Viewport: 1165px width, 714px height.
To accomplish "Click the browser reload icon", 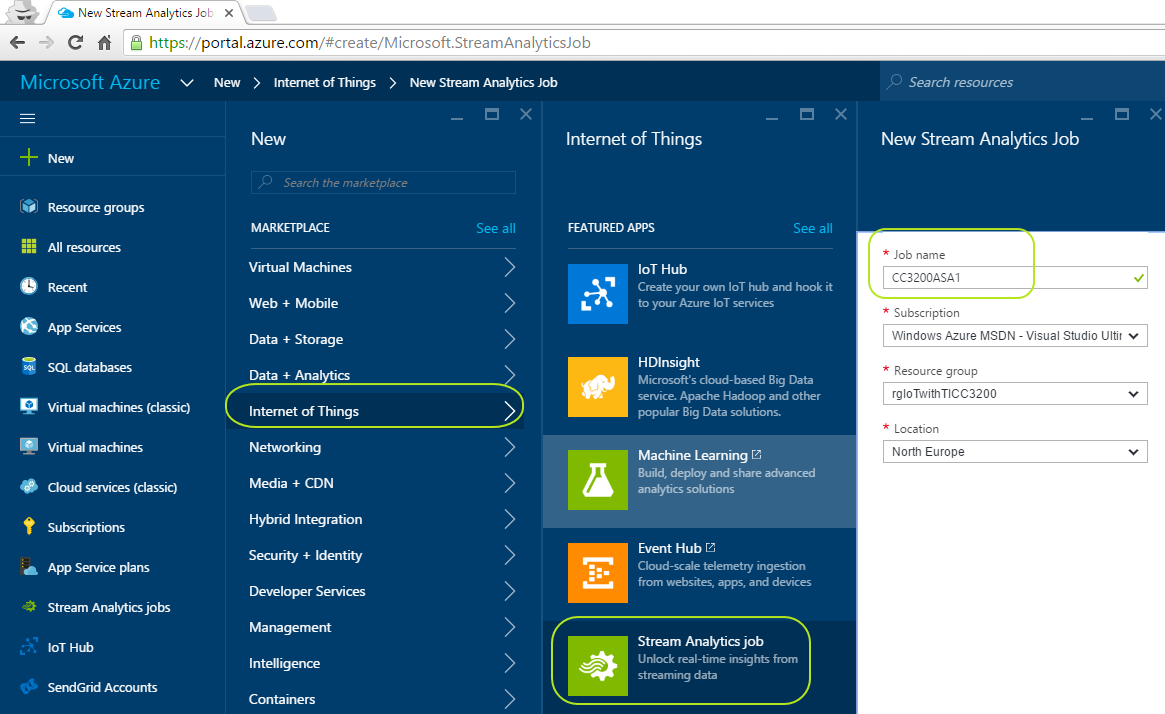I will click(75, 42).
